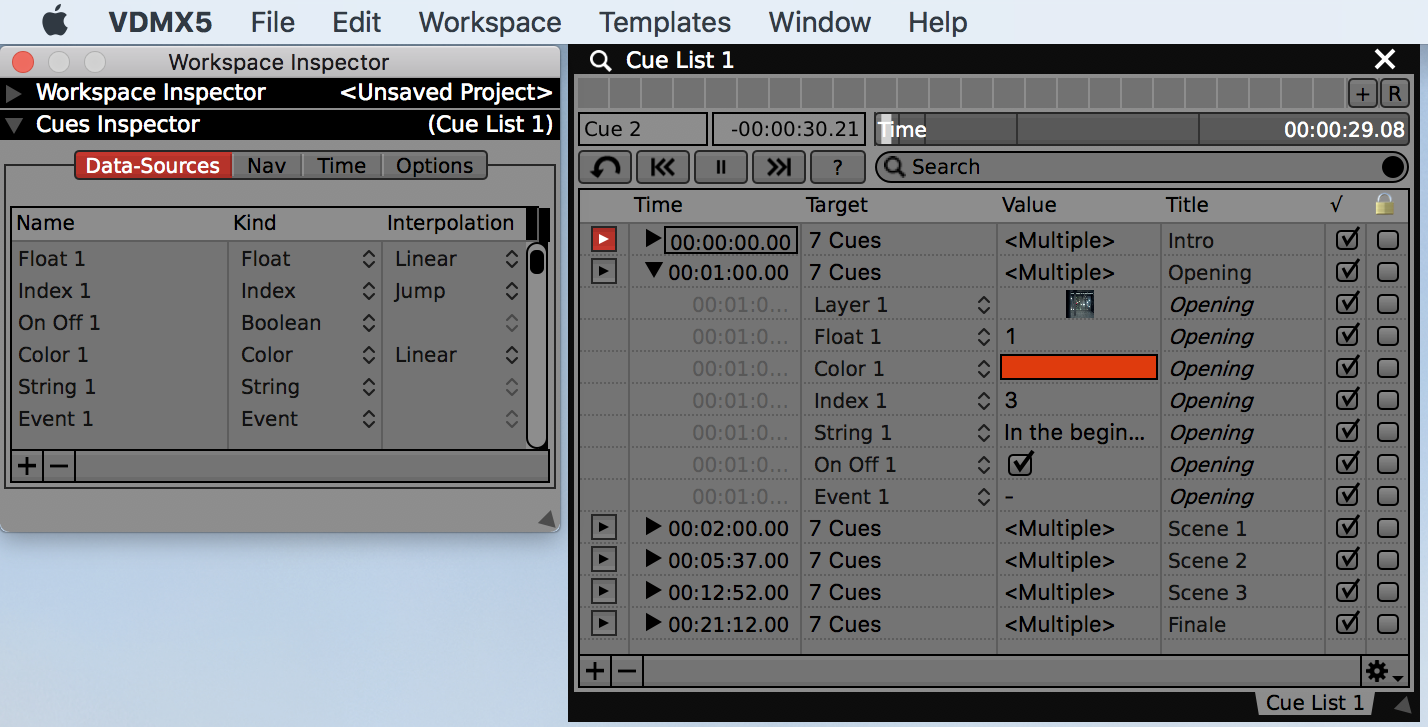This screenshot has height=727, width=1428.
Task: Disable the Intro cue enabled checkbox
Action: 1347,239
